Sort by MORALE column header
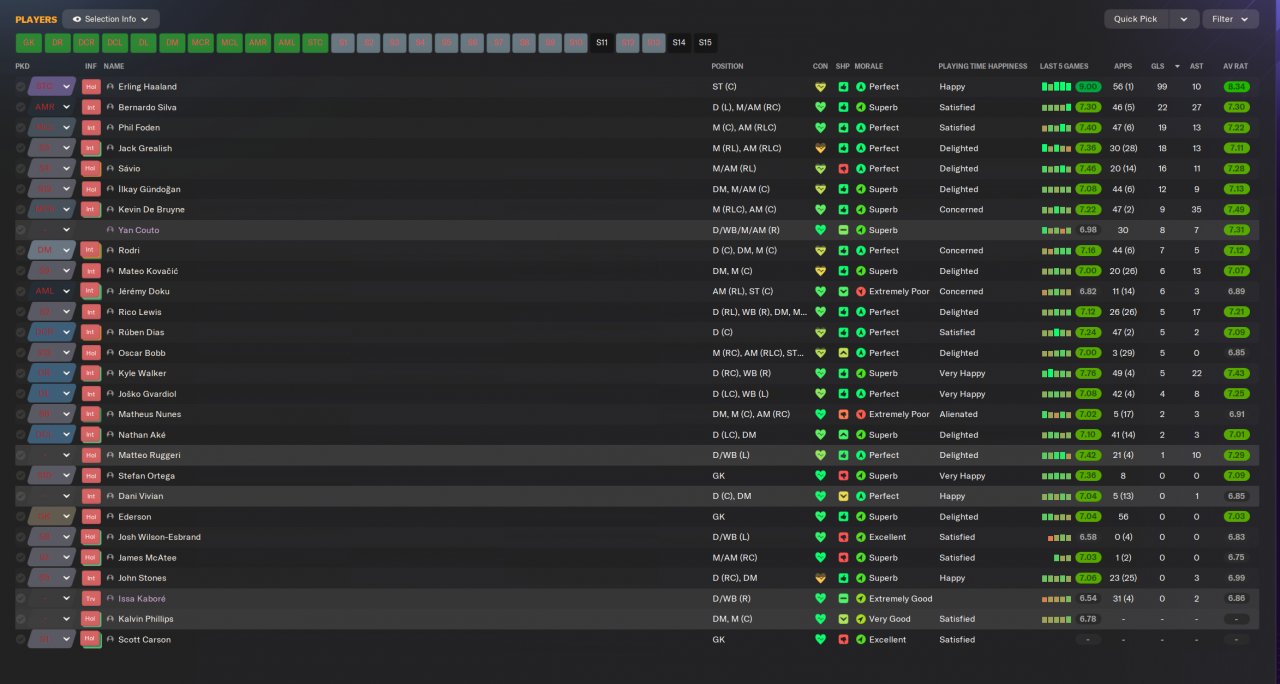1280x684 pixels. pyautogui.click(x=870, y=66)
